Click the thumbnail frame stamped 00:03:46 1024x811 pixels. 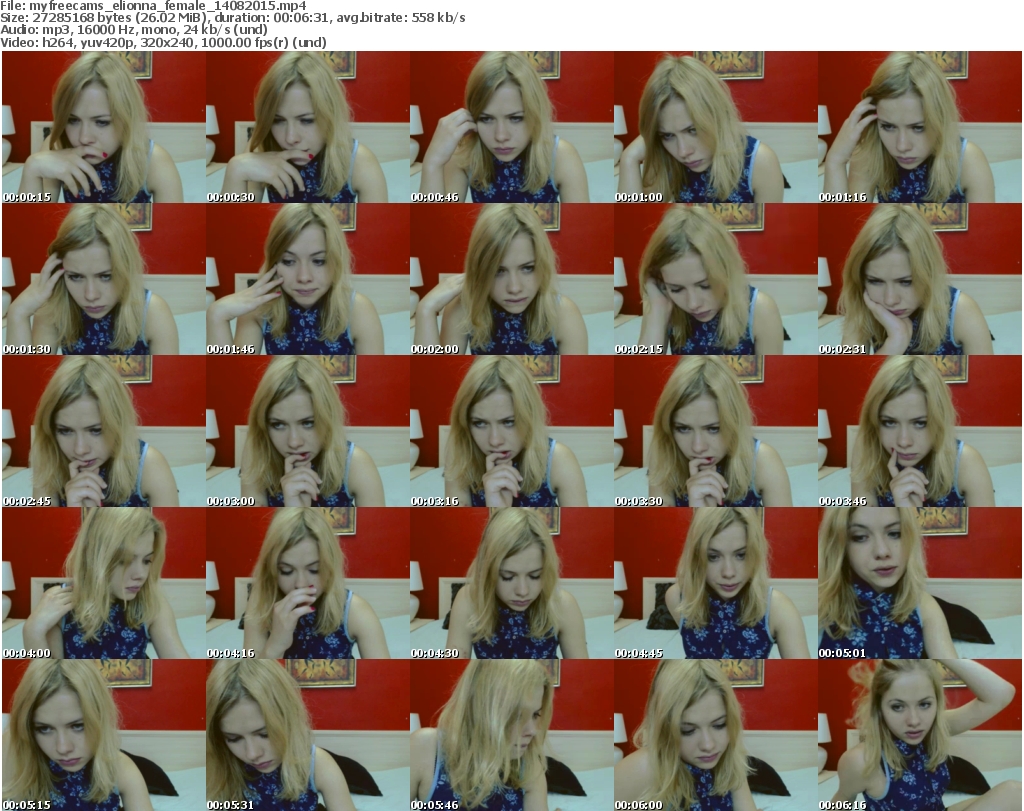pyautogui.click(x=920, y=432)
